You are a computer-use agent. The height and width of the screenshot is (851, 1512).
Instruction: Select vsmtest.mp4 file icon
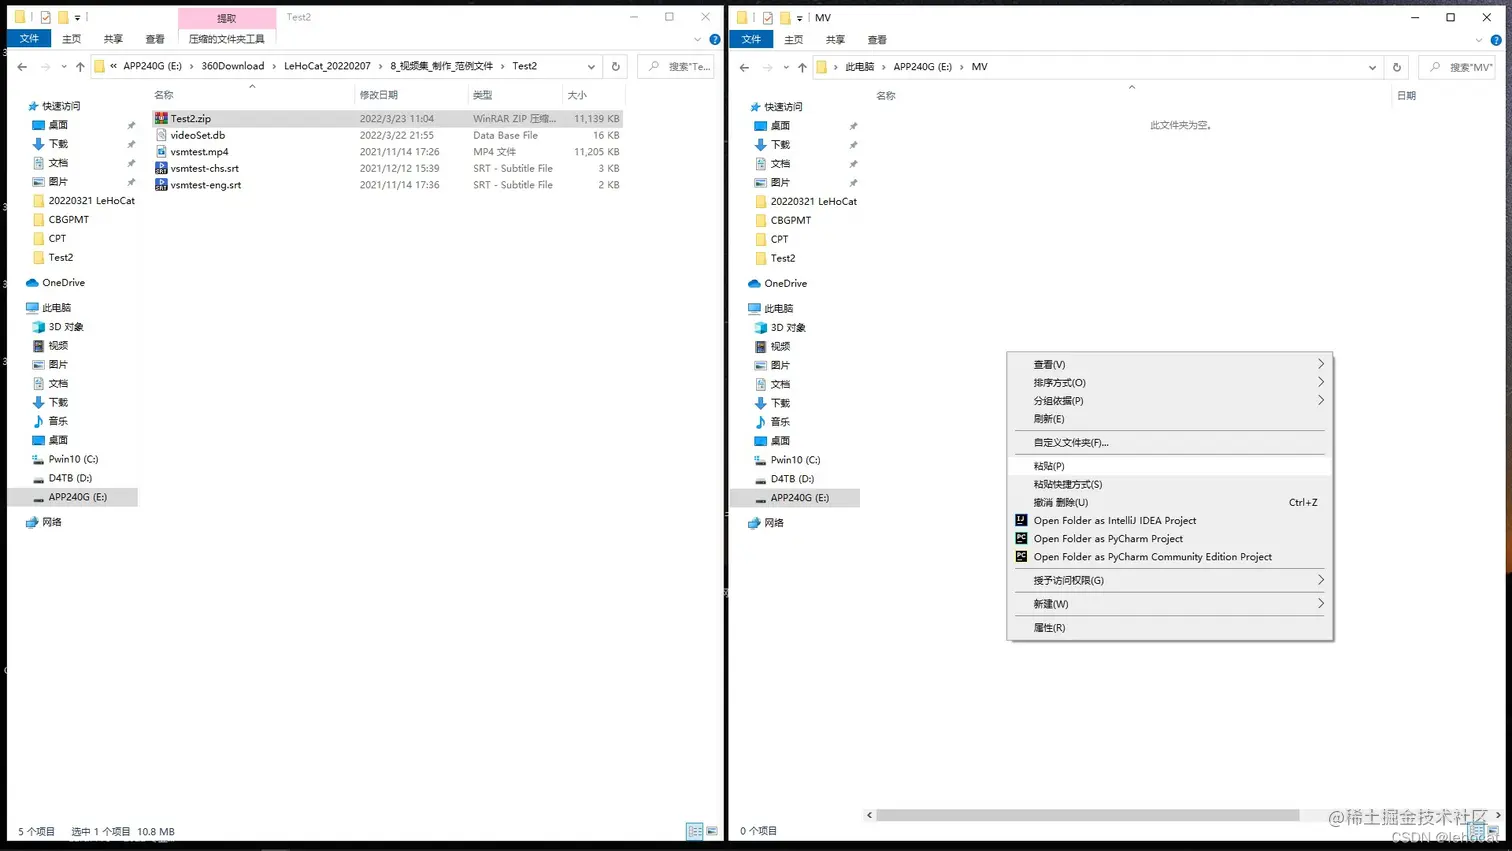pyautogui.click(x=161, y=152)
